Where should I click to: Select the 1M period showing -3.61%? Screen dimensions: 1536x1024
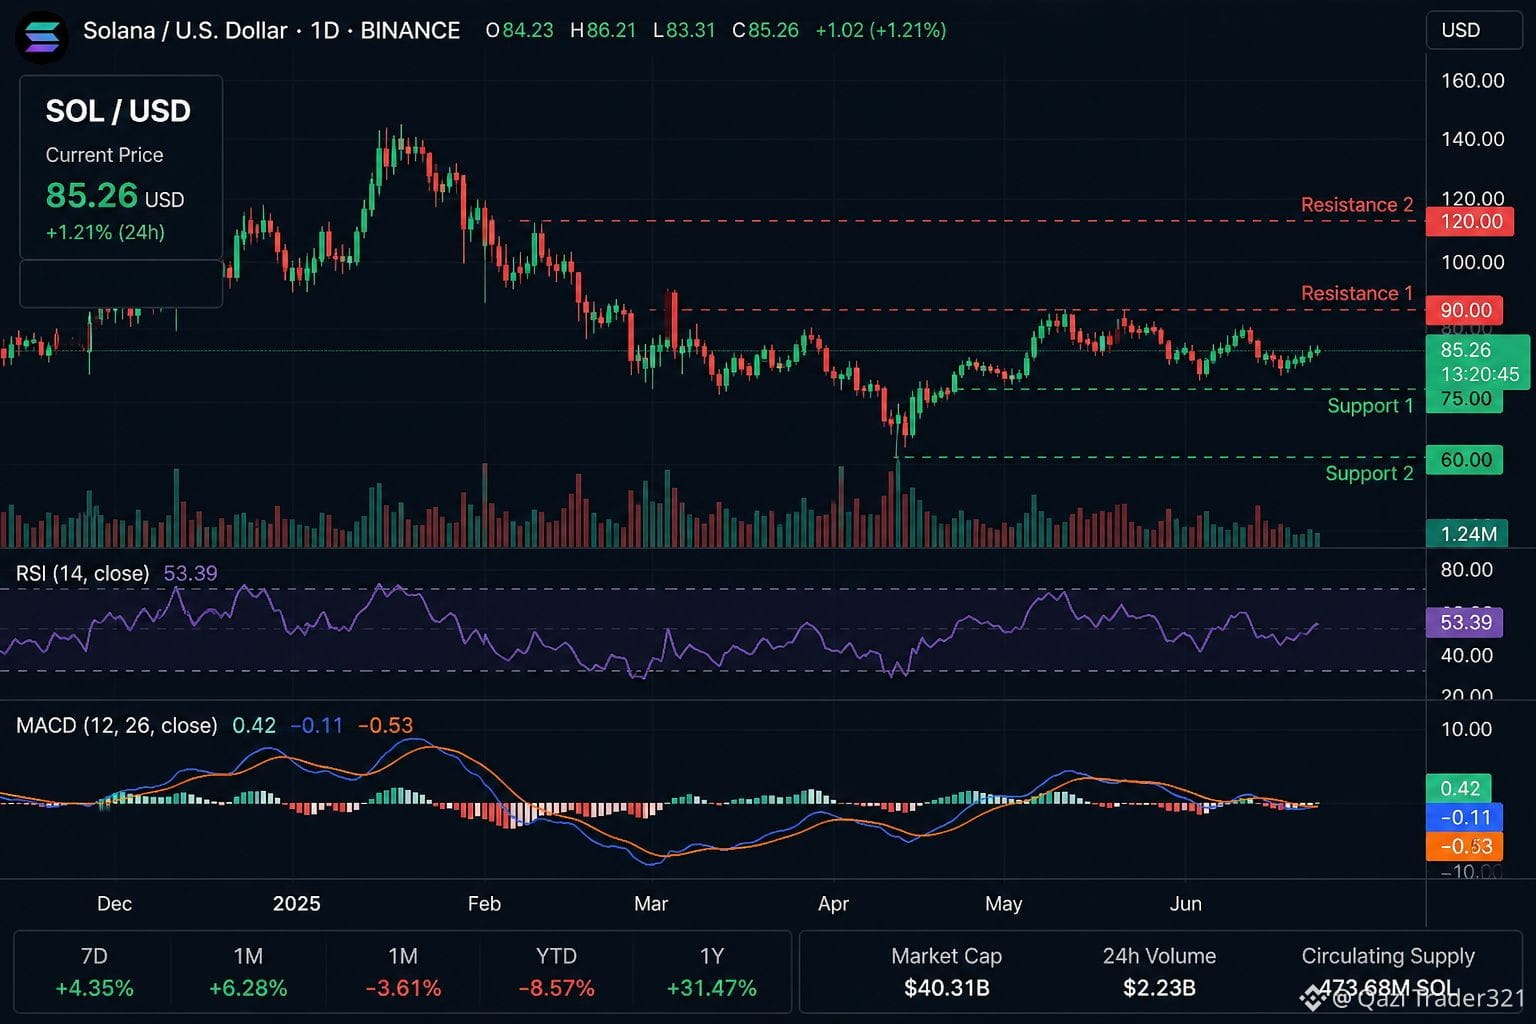pos(403,972)
